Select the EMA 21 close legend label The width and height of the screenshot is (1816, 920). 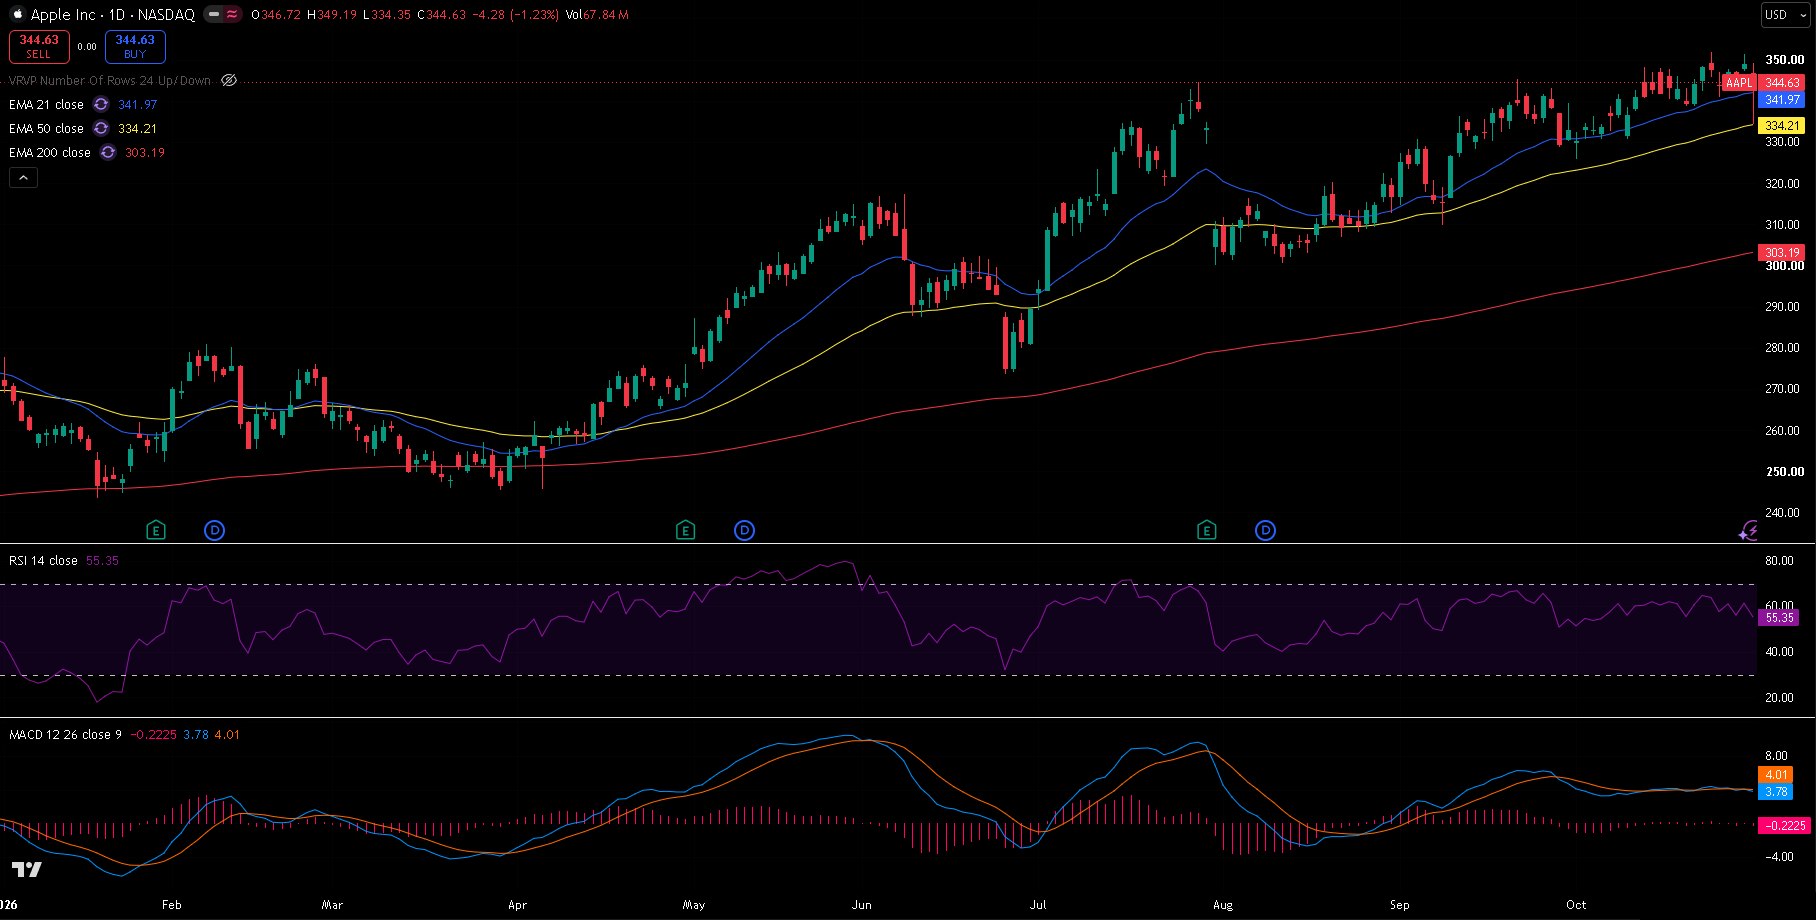(x=46, y=104)
